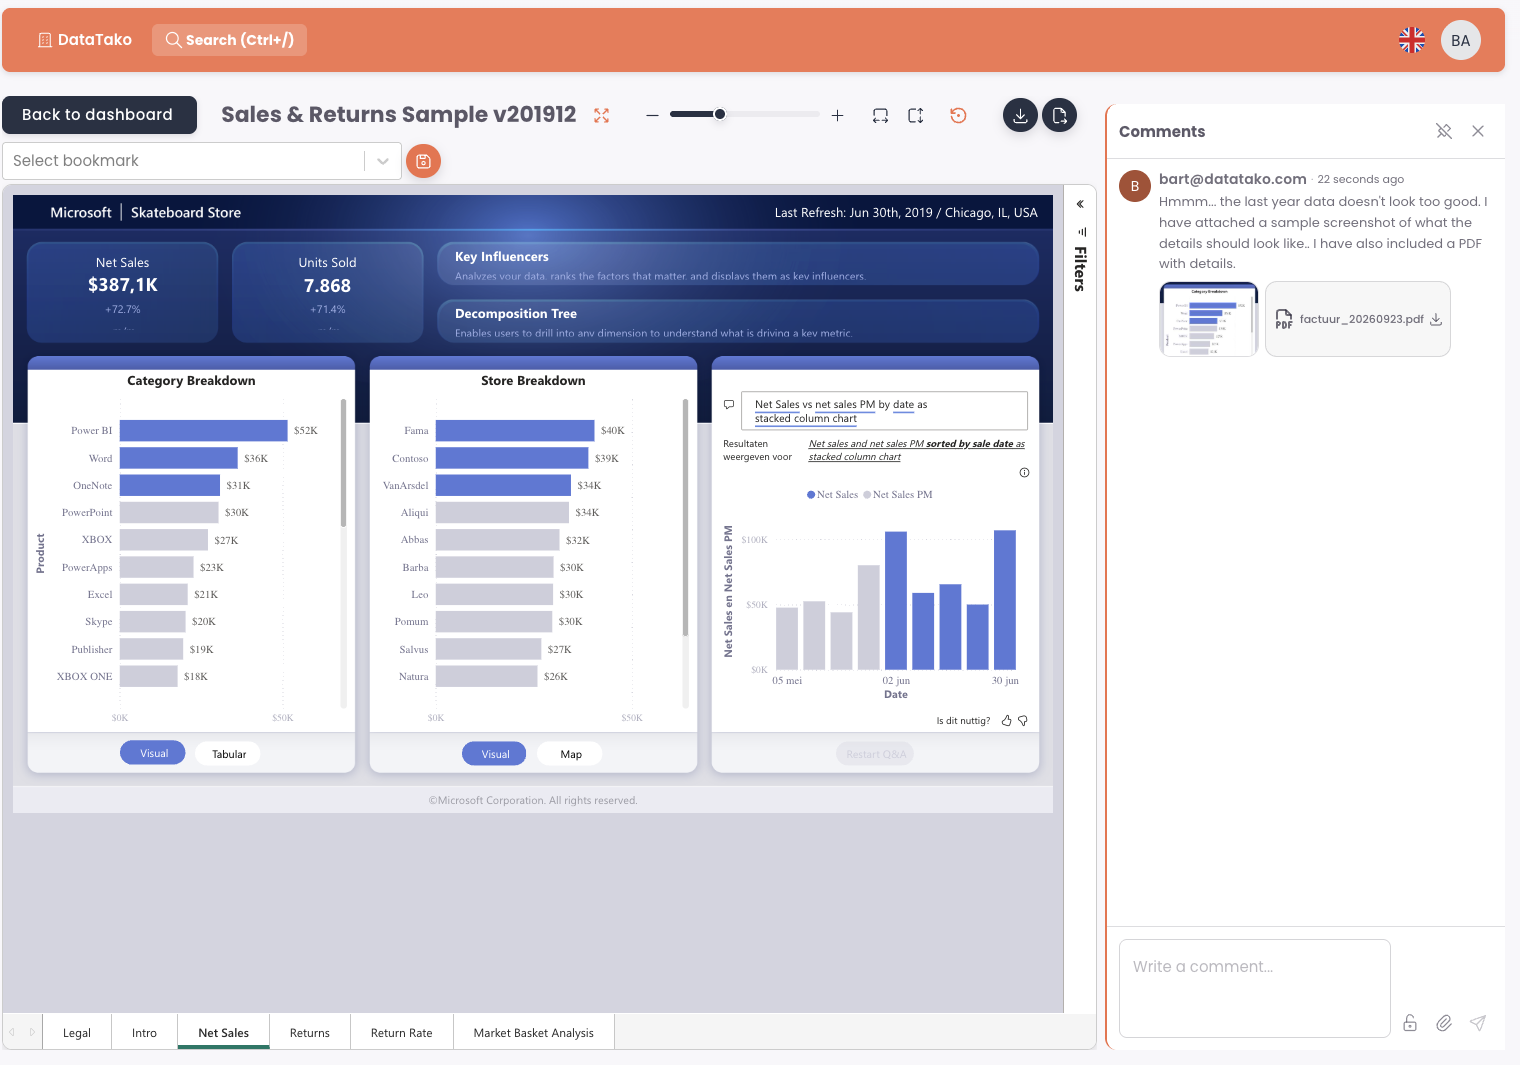Screen dimensions: 1520x1065
Task: Switch Category Breakdown to Tabular view
Action: tap(229, 754)
